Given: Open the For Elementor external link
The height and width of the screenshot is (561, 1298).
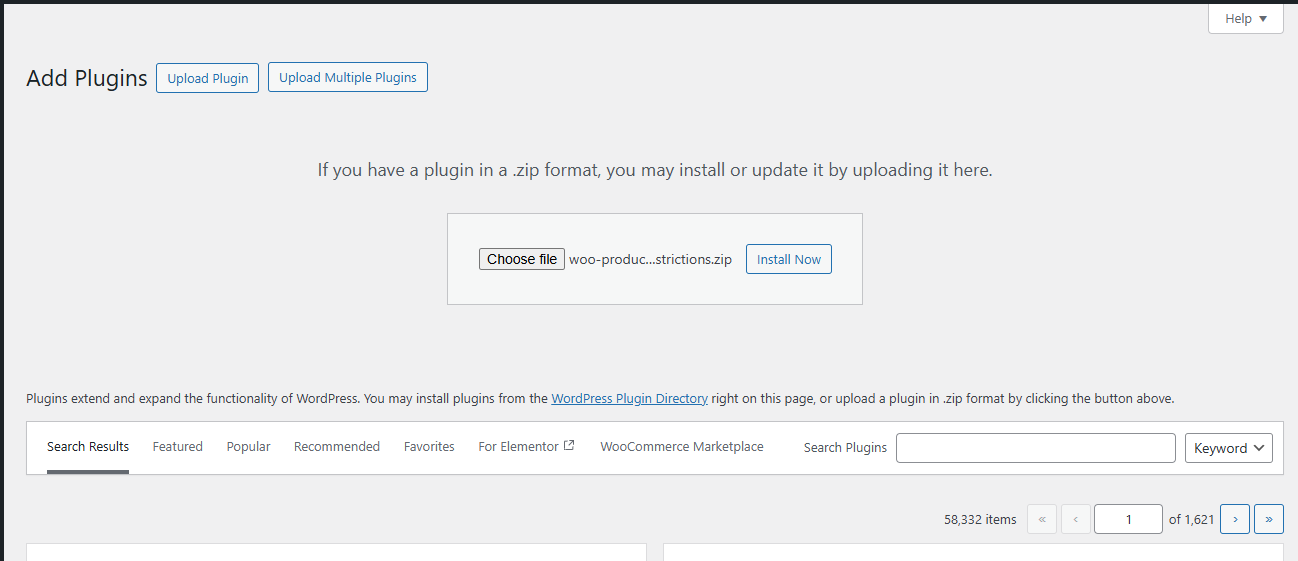Looking at the screenshot, I should [x=518, y=447].
